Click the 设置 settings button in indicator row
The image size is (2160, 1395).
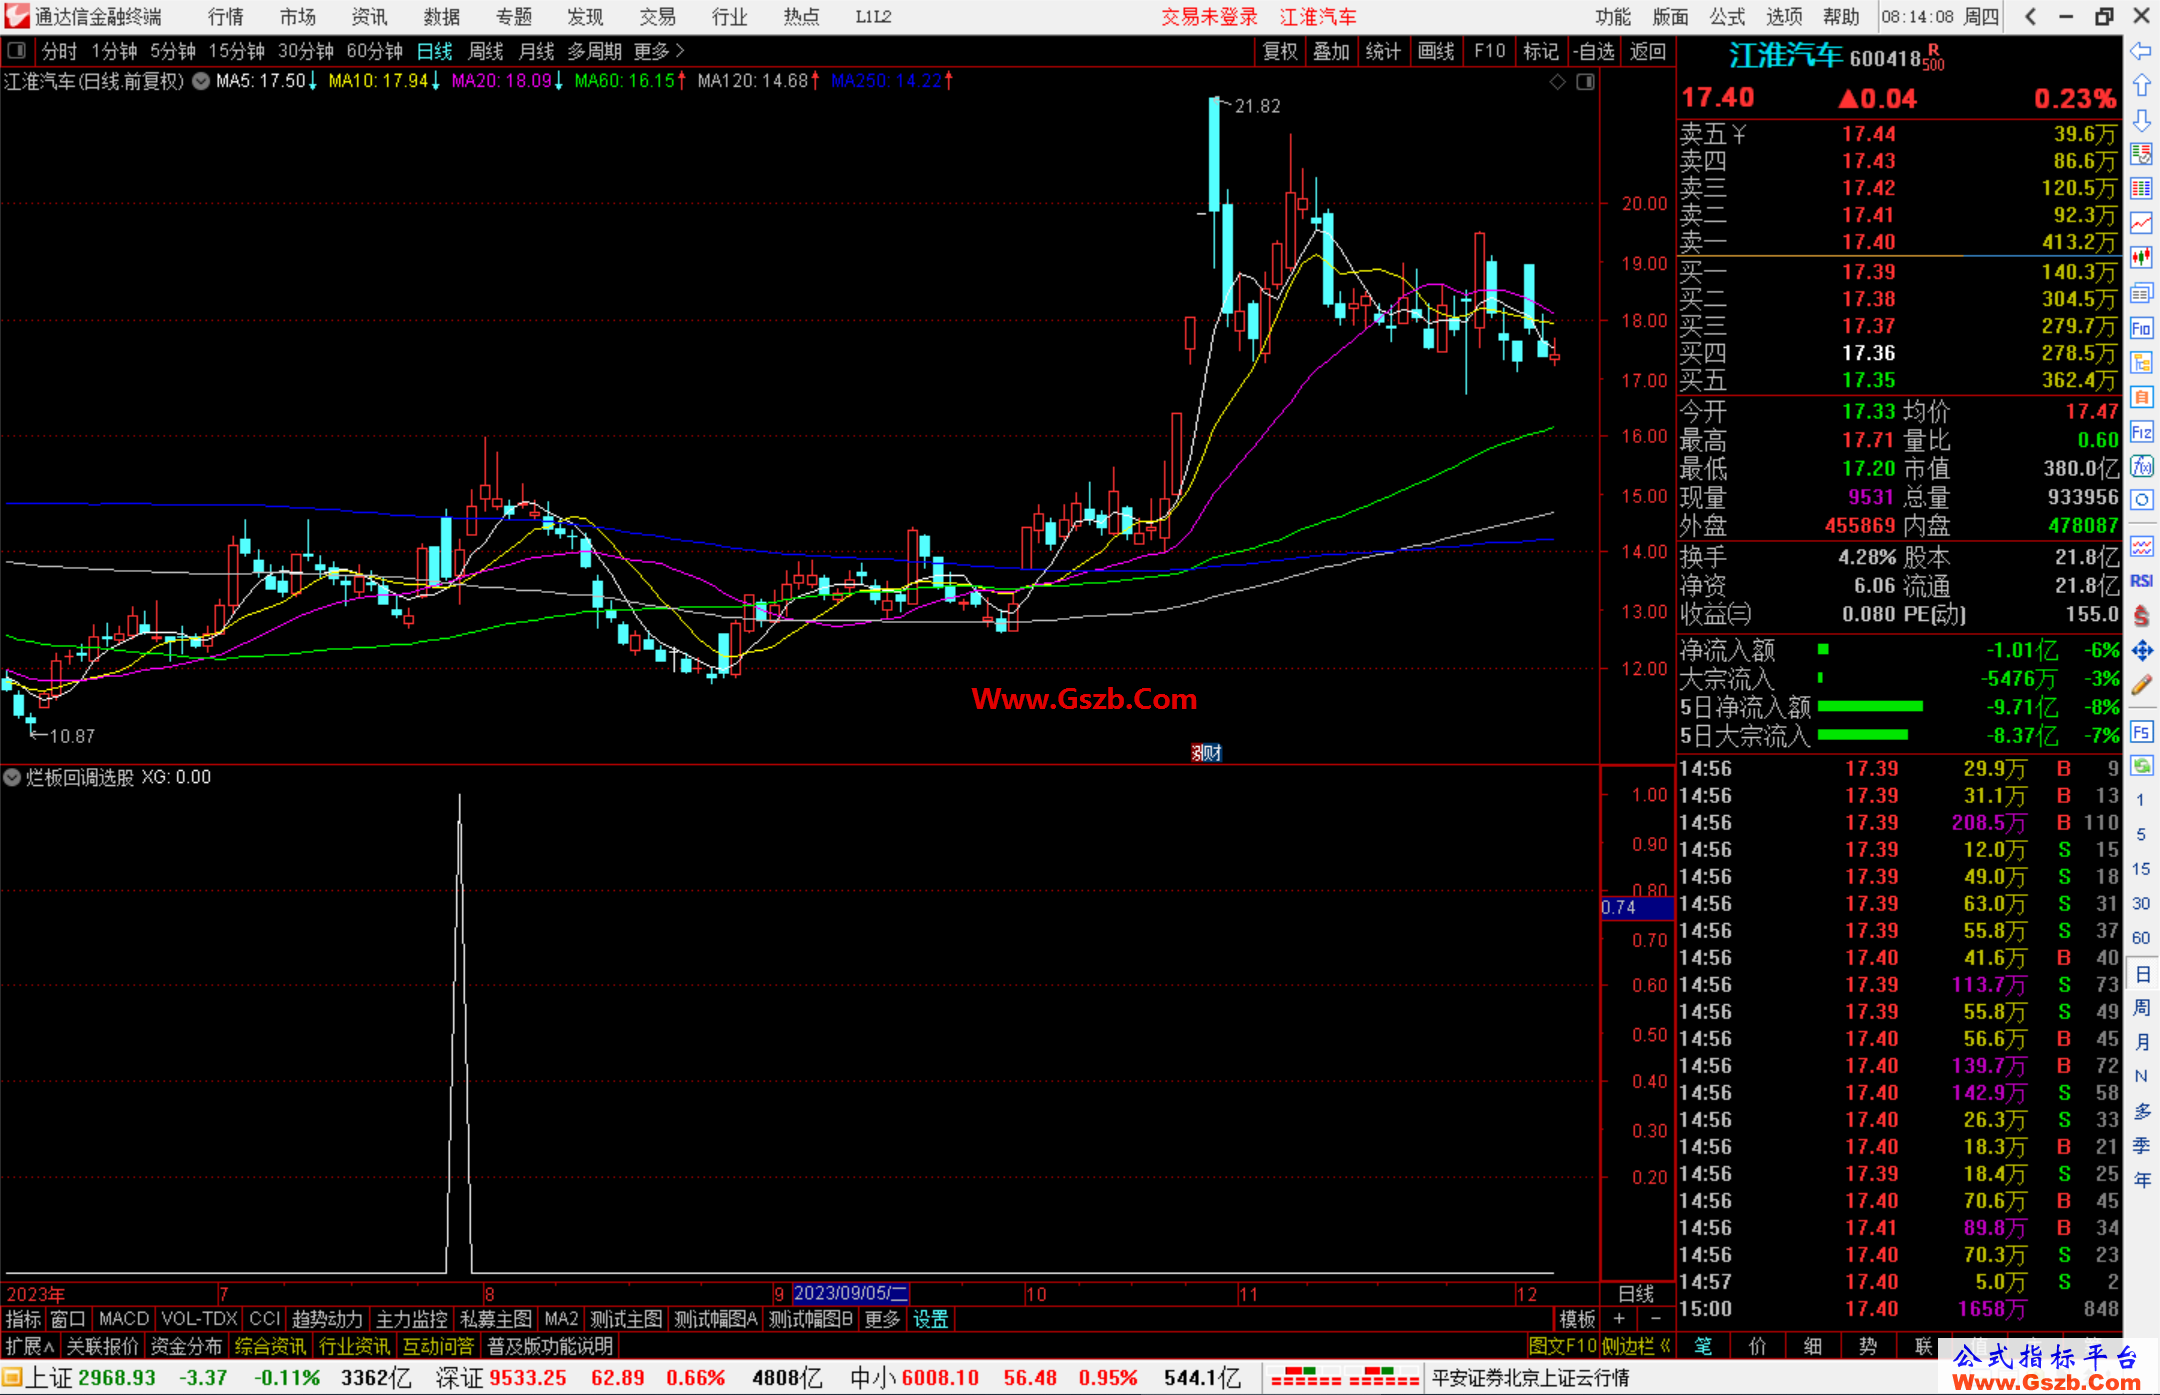point(930,1320)
